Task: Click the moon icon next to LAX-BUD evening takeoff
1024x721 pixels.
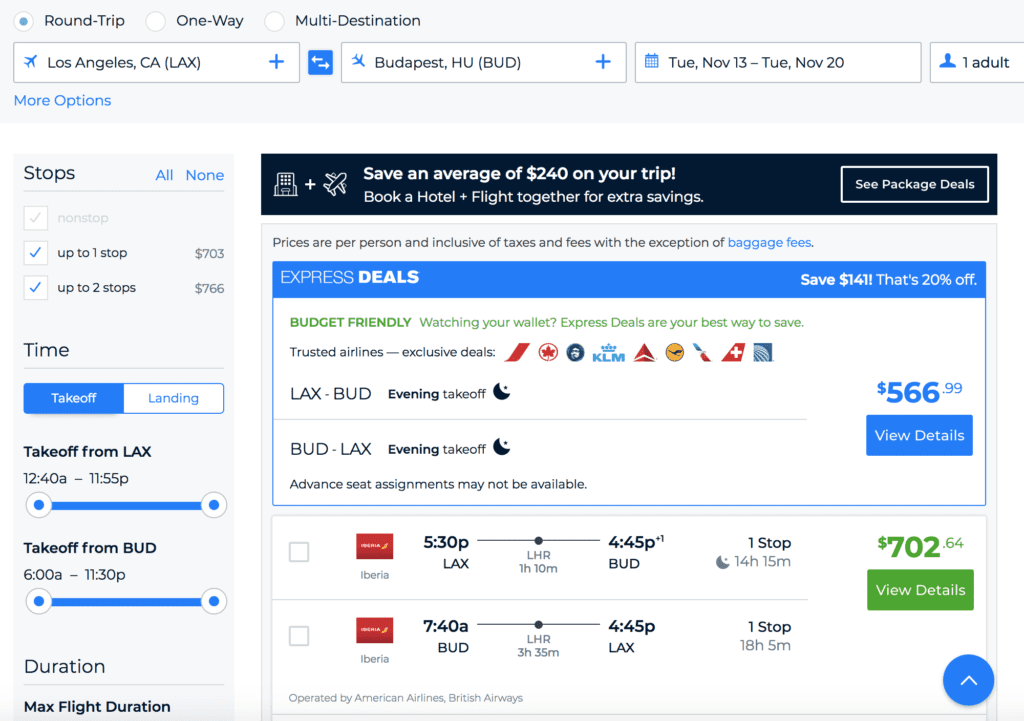Action: (x=501, y=393)
